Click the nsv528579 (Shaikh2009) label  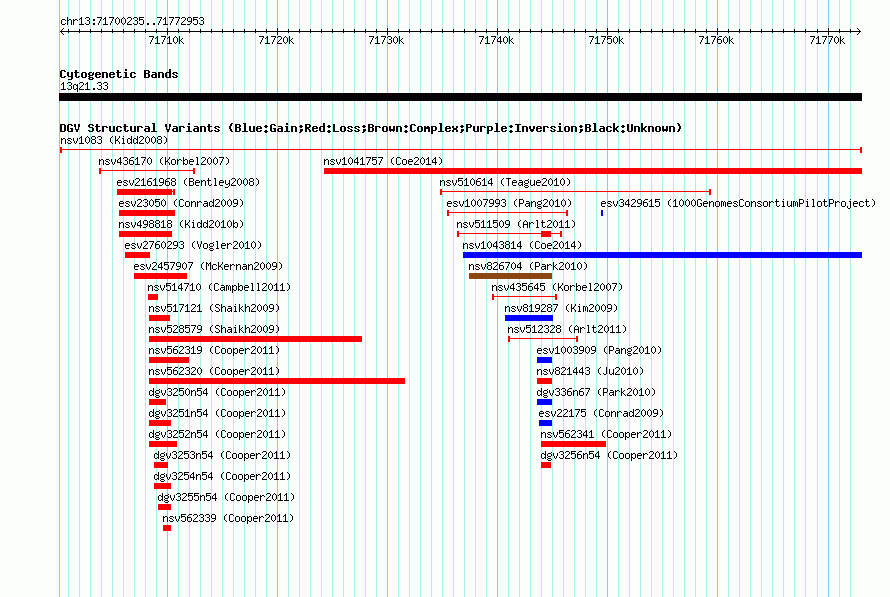coord(214,329)
